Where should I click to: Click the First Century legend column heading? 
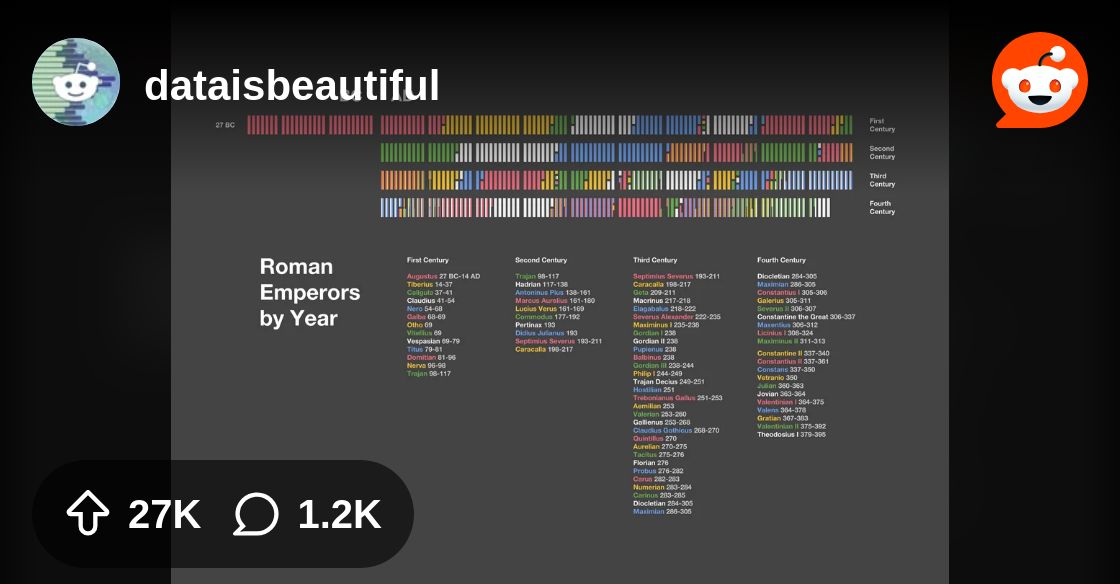click(x=428, y=260)
